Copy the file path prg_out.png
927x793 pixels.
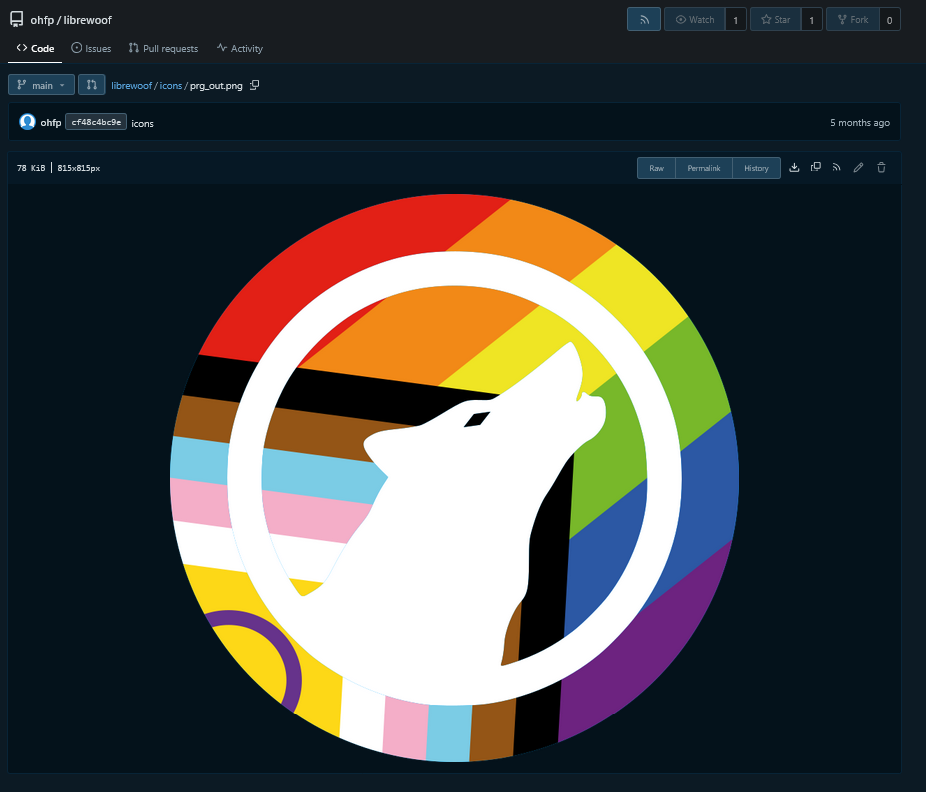(255, 85)
